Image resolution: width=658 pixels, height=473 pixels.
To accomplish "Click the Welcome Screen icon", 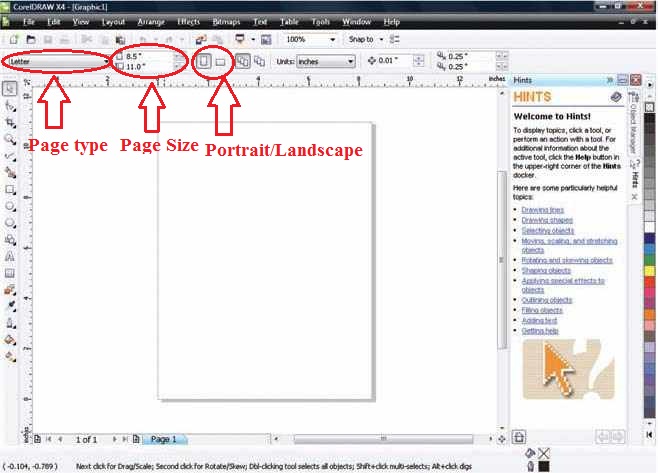I will (x=266, y=39).
